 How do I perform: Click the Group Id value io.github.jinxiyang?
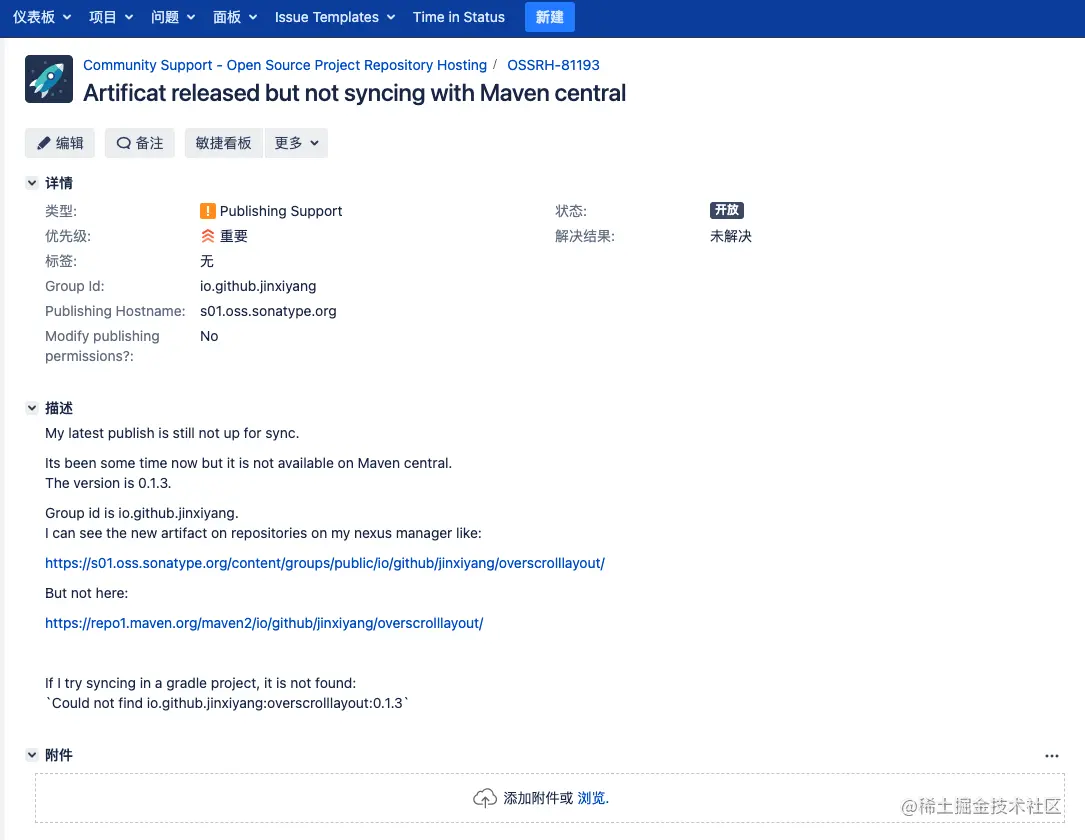[258, 286]
